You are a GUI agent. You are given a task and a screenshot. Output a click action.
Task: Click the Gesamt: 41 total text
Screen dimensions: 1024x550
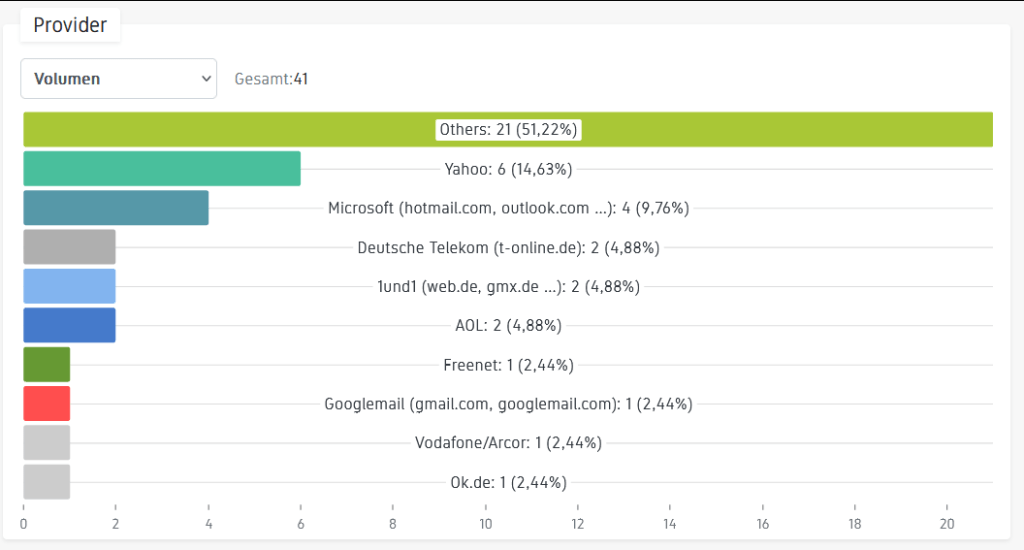271,79
